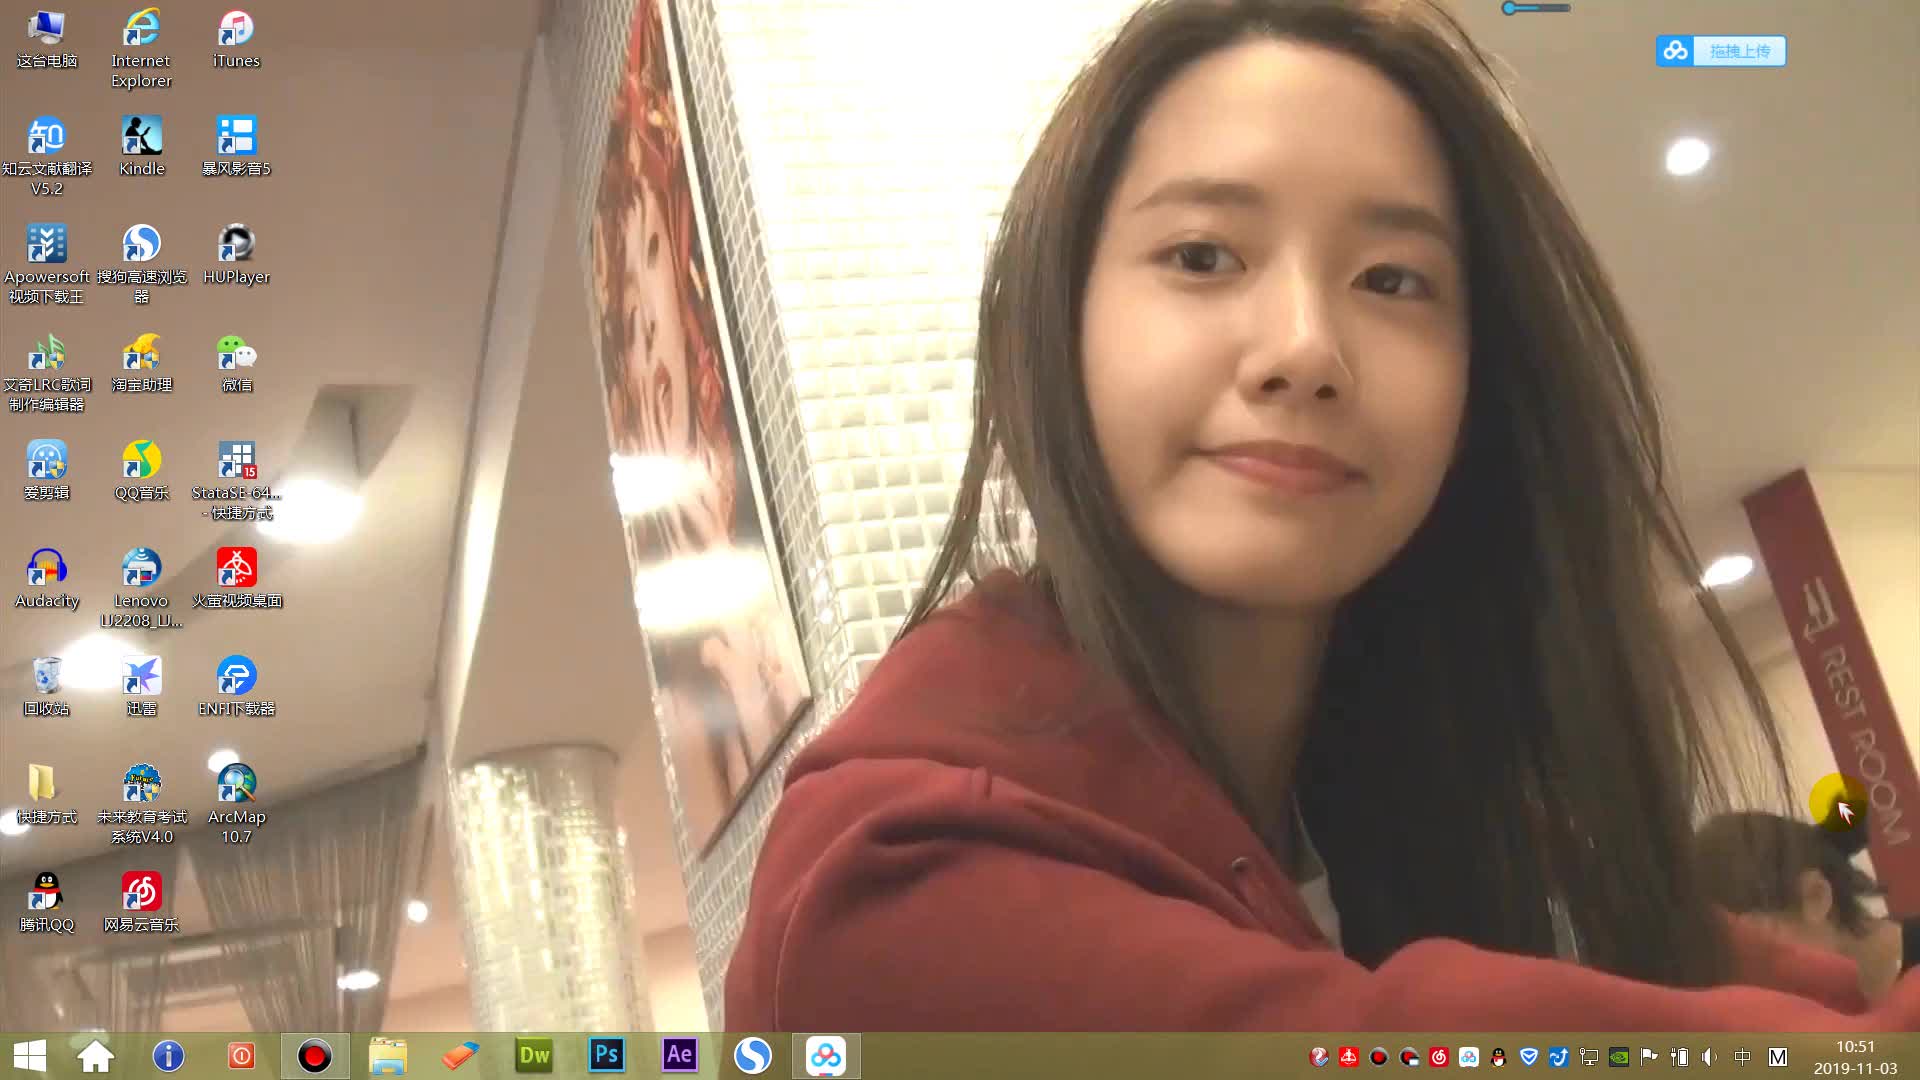Click NetEase Cloud Music tray icon
The height and width of the screenshot is (1080, 1920).
(1439, 1057)
